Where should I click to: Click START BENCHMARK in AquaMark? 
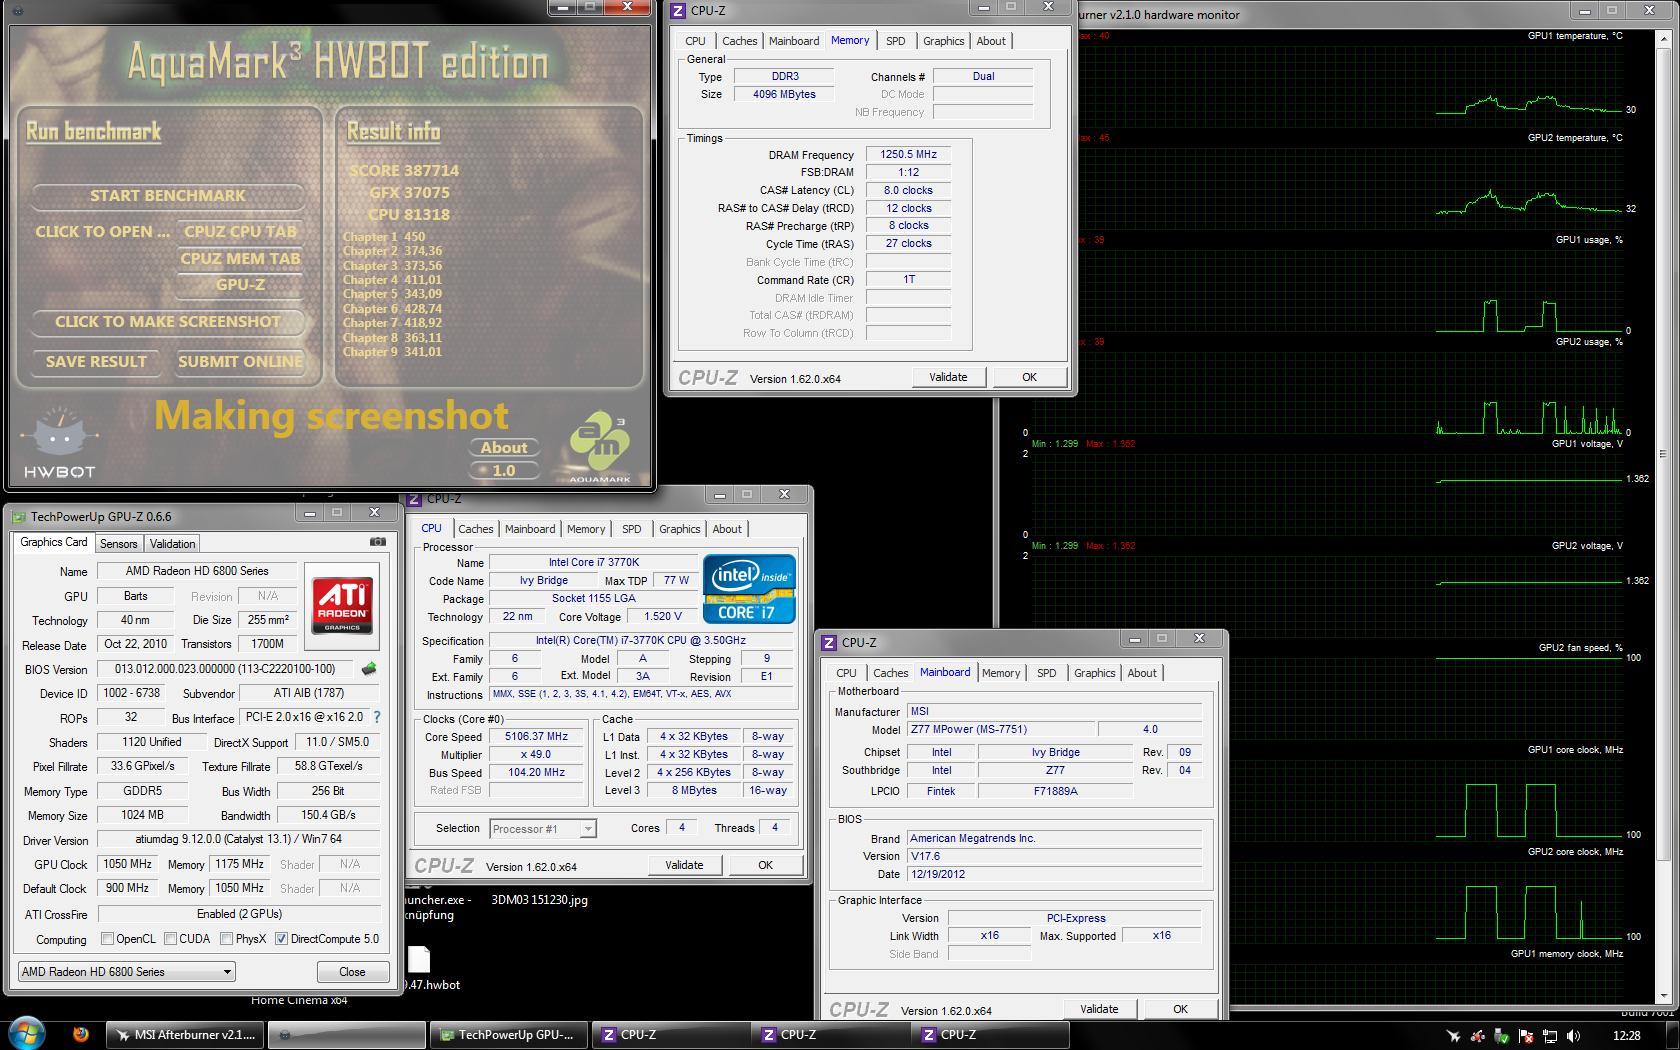tap(168, 195)
